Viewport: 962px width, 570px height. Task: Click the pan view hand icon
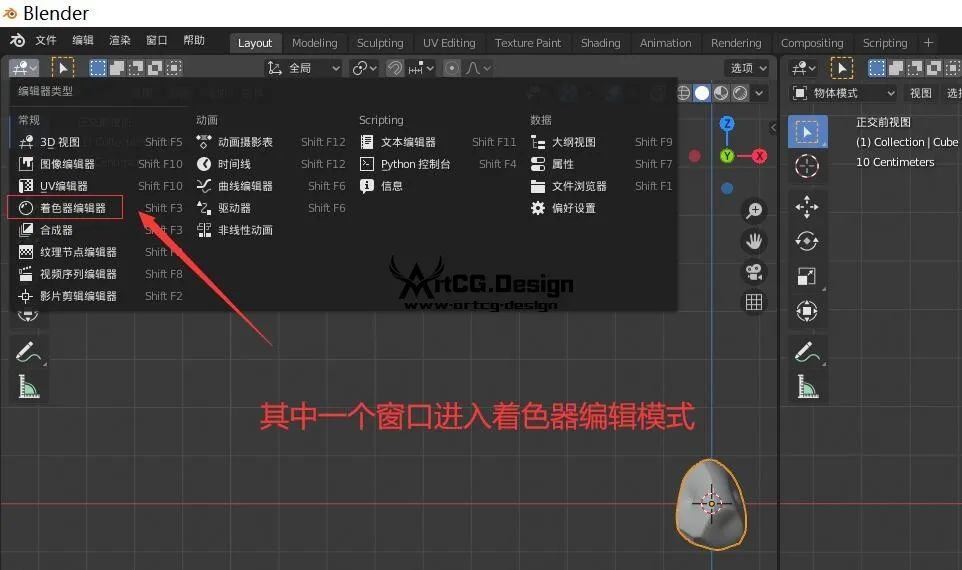(x=754, y=241)
